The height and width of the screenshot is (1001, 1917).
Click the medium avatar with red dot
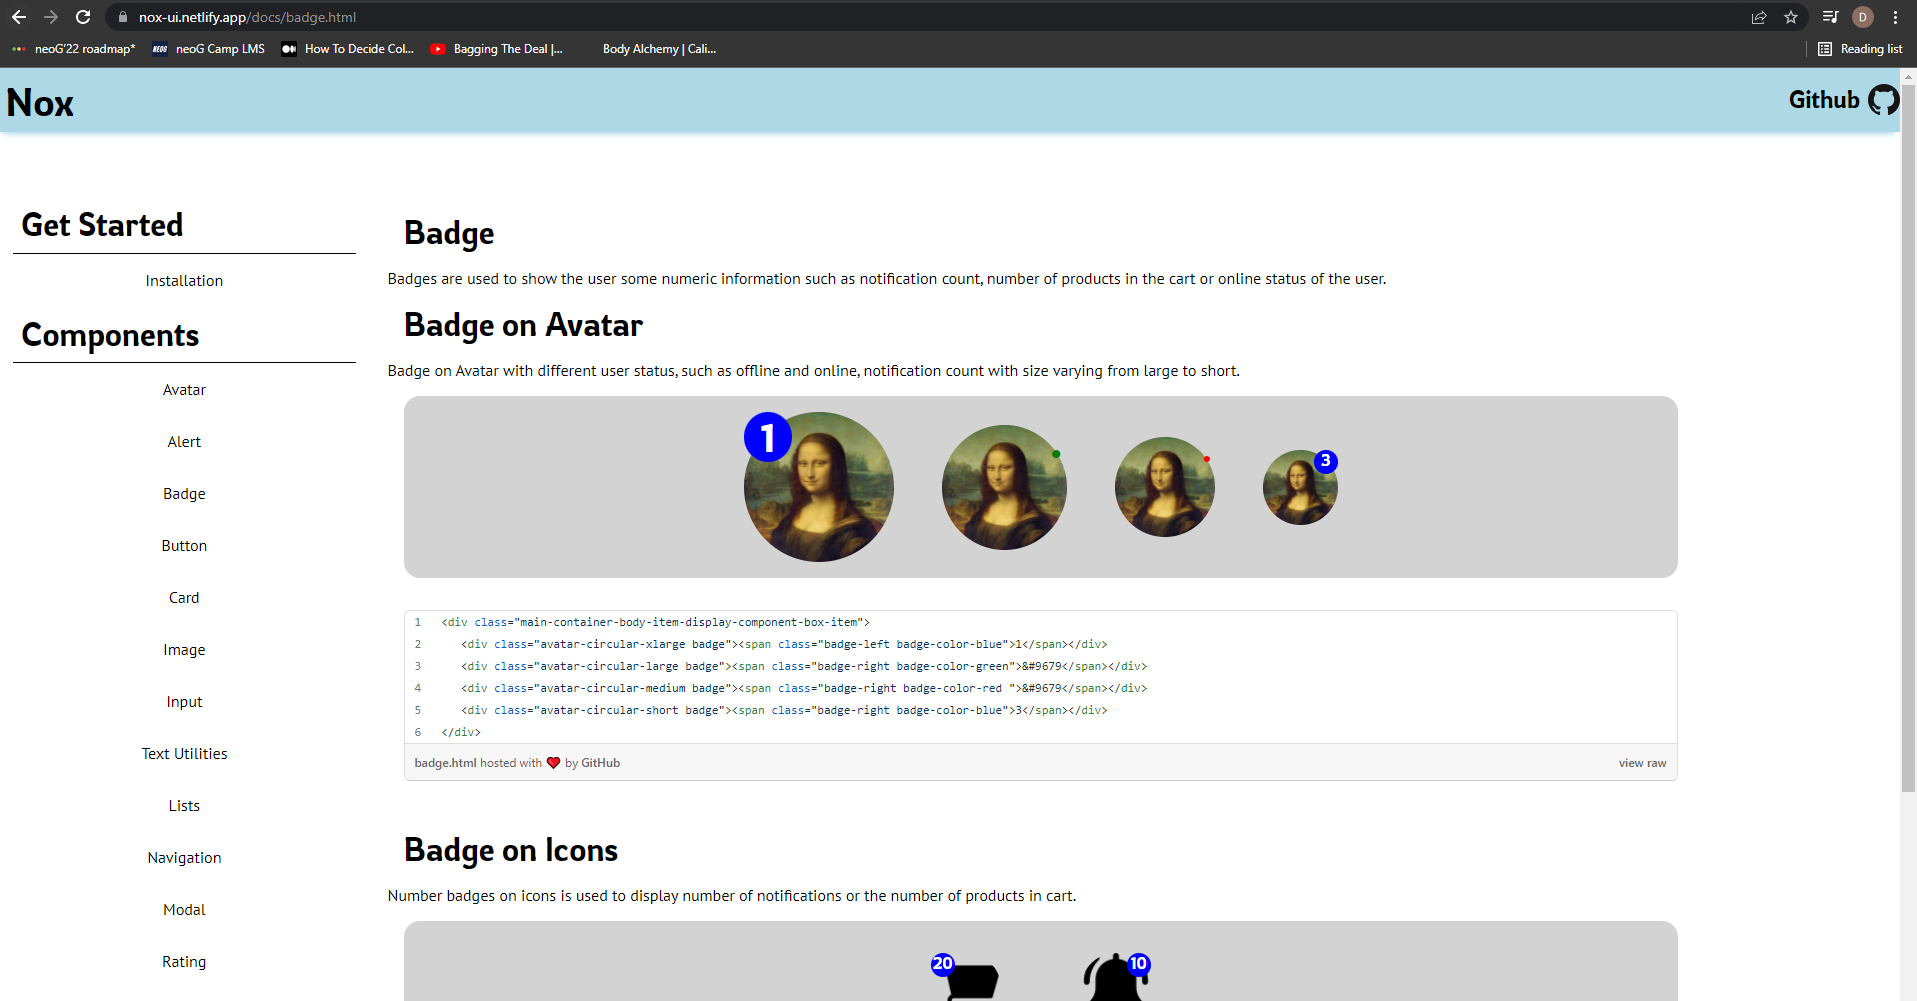click(1165, 487)
